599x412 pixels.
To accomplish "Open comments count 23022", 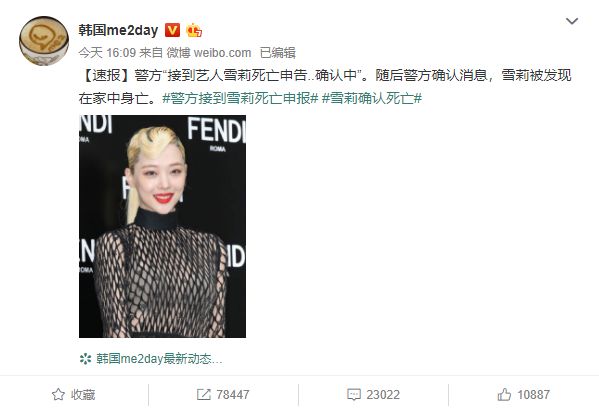I will pyautogui.click(x=383, y=394).
